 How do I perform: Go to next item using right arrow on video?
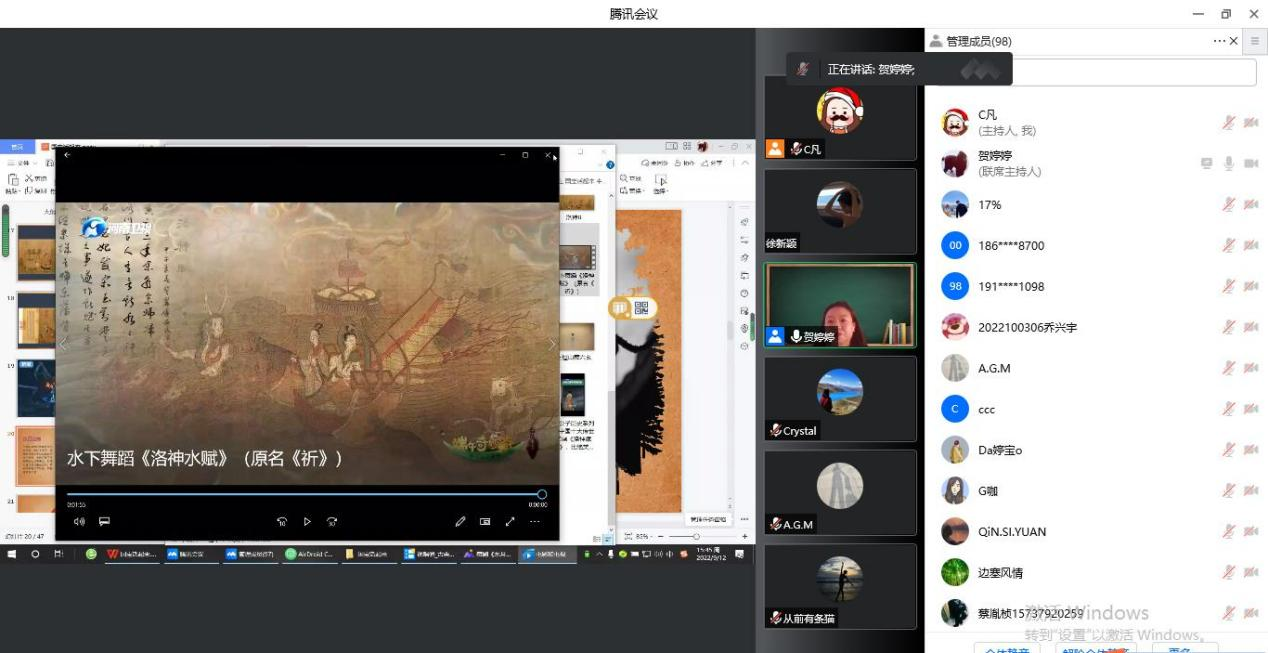click(551, 344)
